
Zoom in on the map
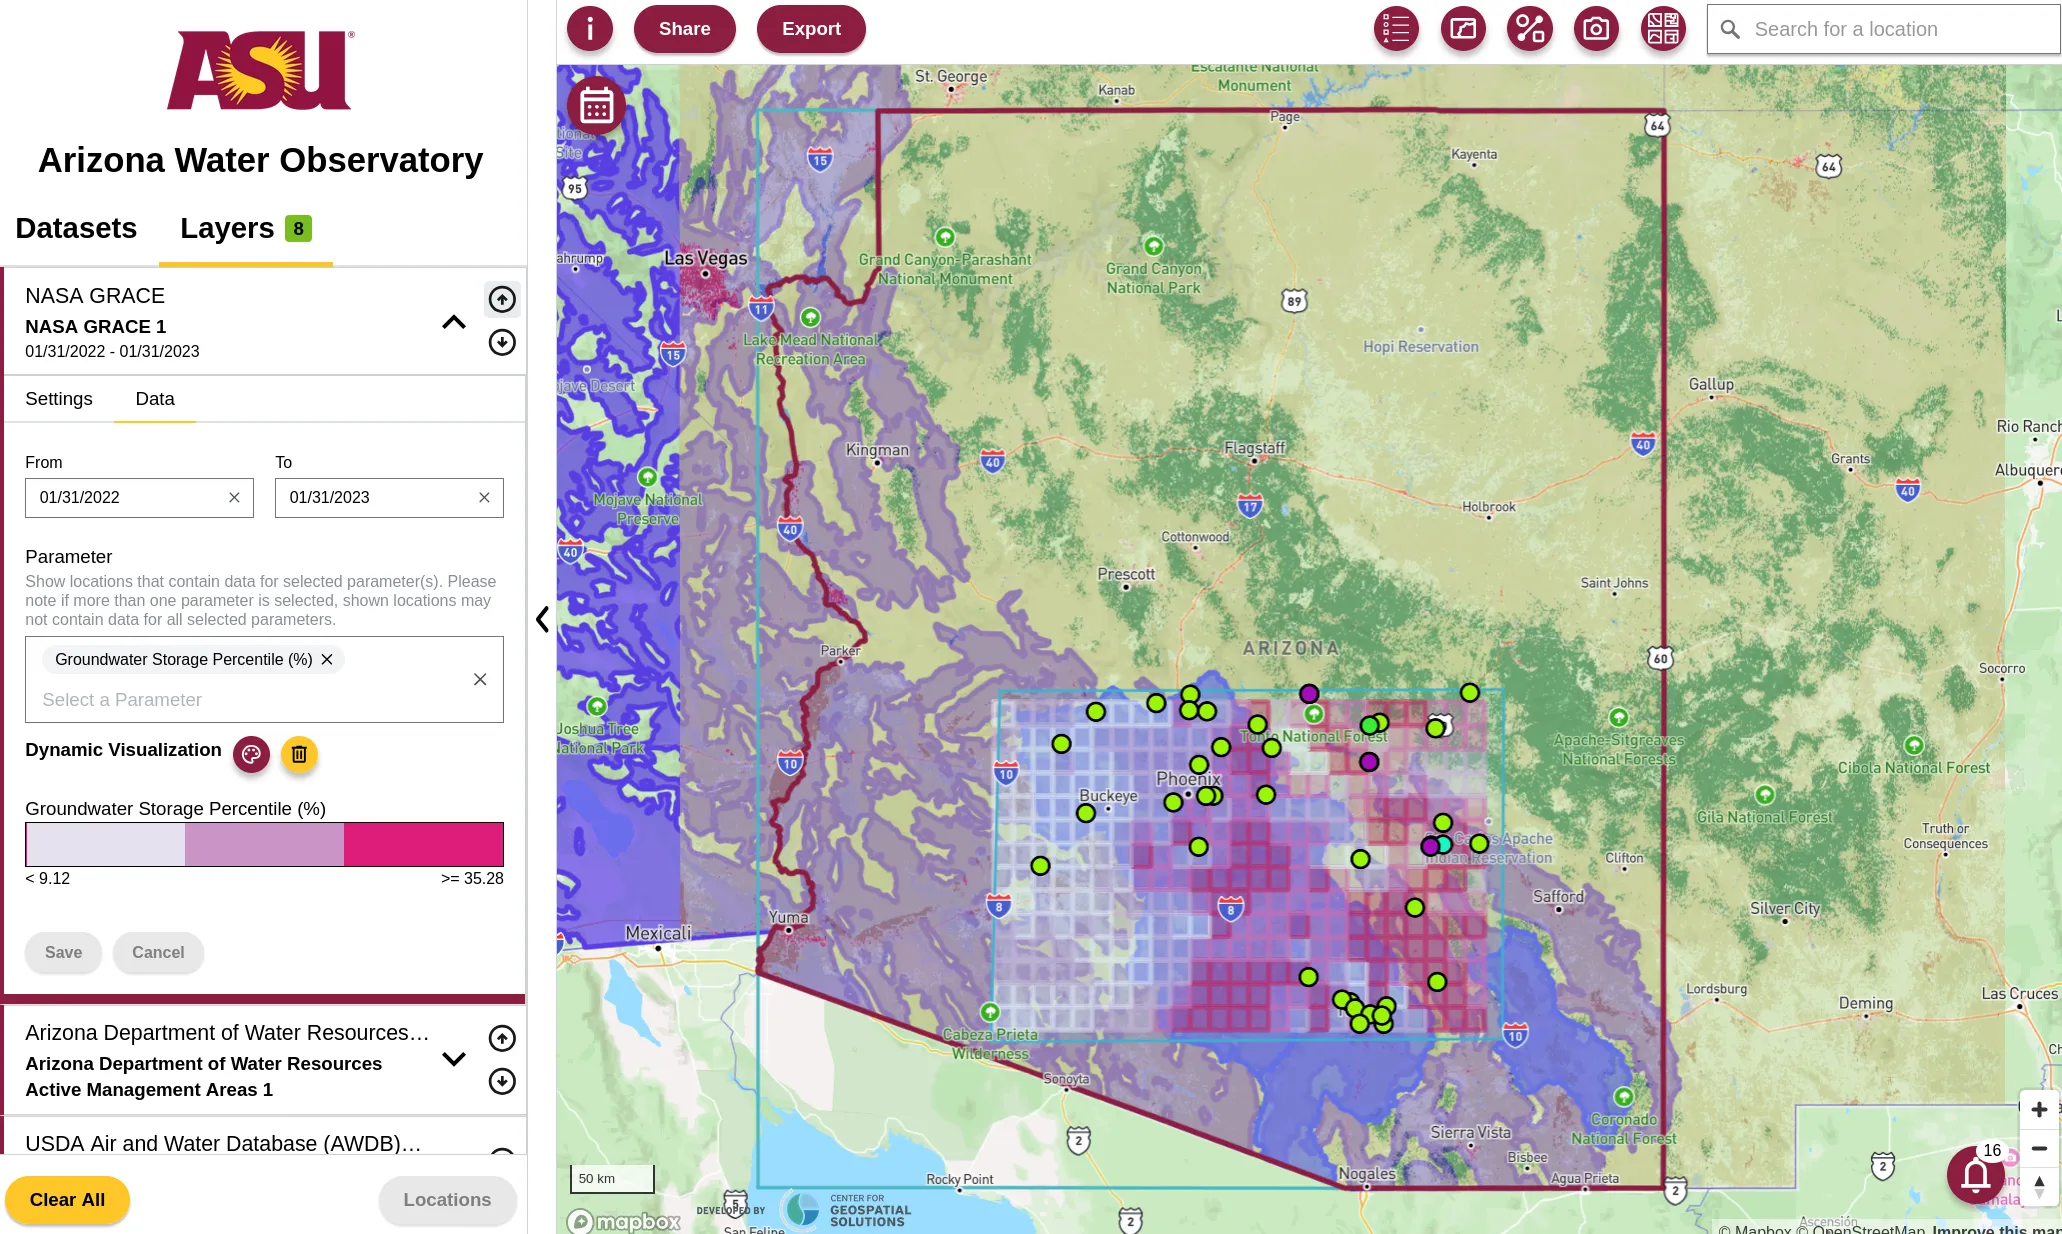pos(2039,1110)
